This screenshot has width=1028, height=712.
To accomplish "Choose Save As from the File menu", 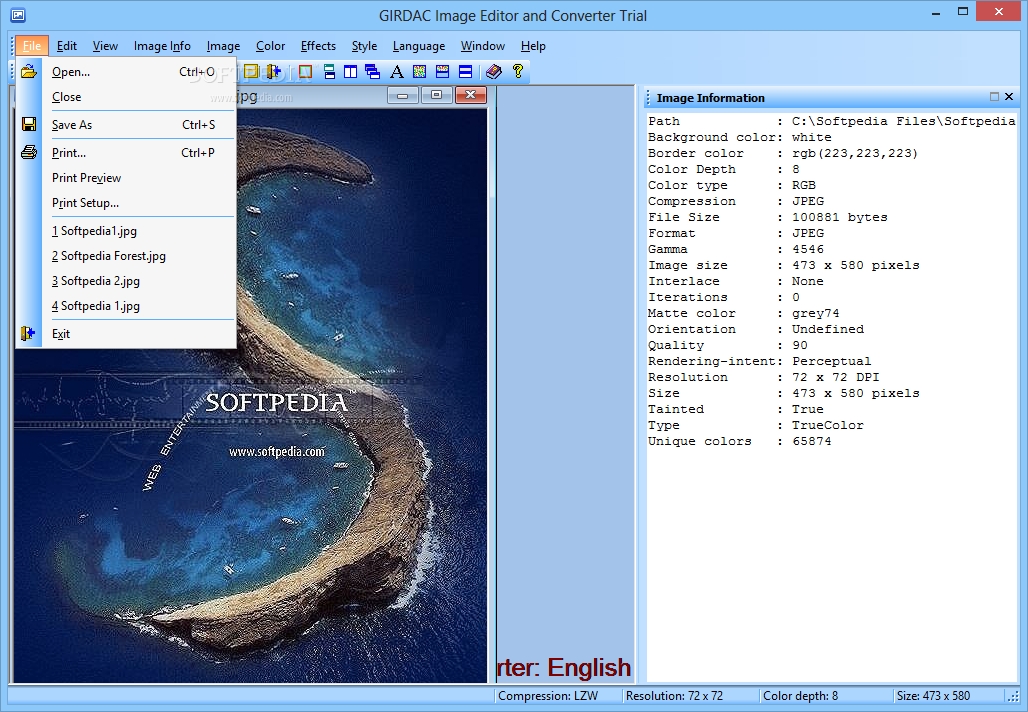I will pyautogui.click(x=126, y=125).
